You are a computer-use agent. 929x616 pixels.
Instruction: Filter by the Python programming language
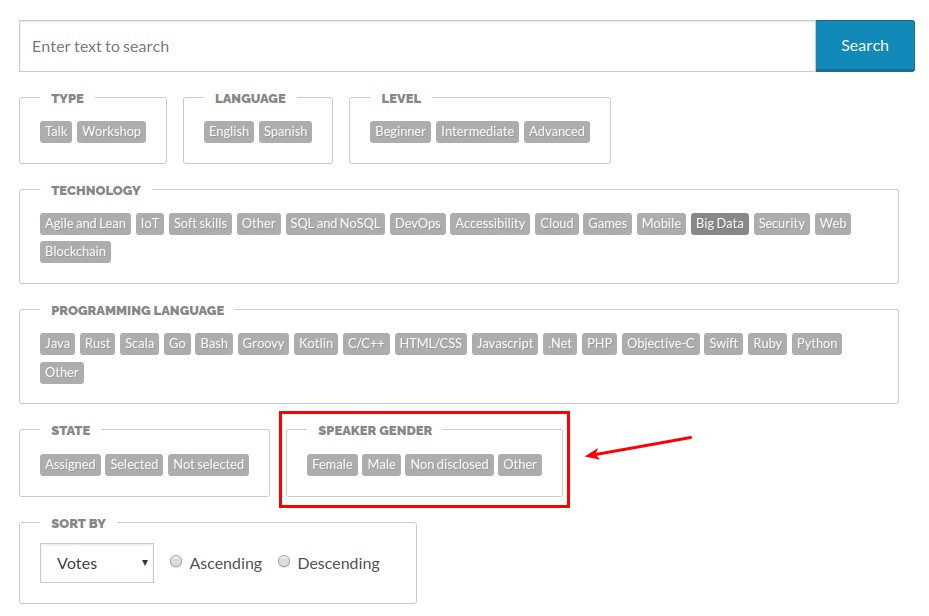817,343
